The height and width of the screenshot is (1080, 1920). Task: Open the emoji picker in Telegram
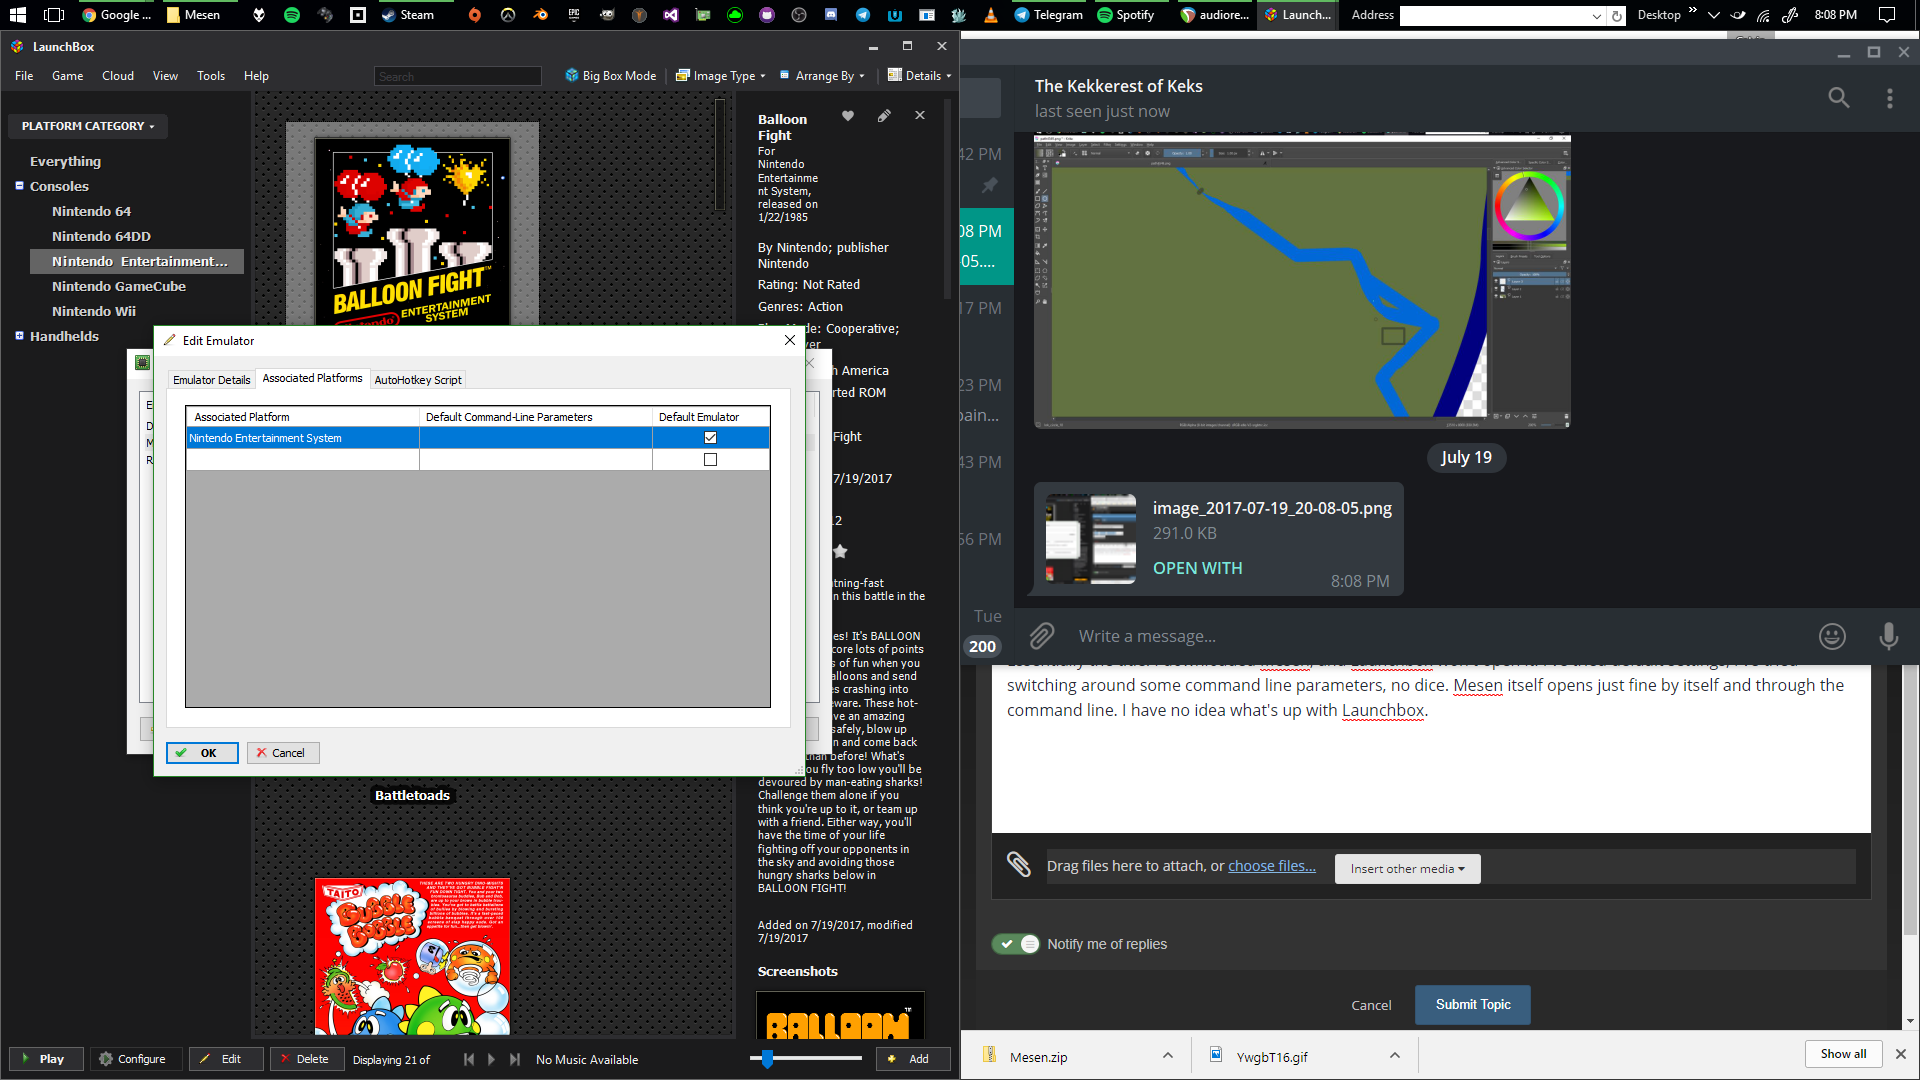[1832, 636]
